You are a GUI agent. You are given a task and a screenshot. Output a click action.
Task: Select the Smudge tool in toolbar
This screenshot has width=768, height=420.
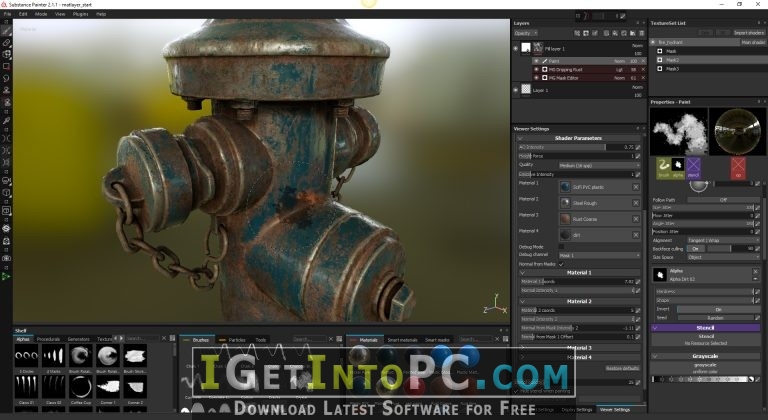tap(7, 77)
